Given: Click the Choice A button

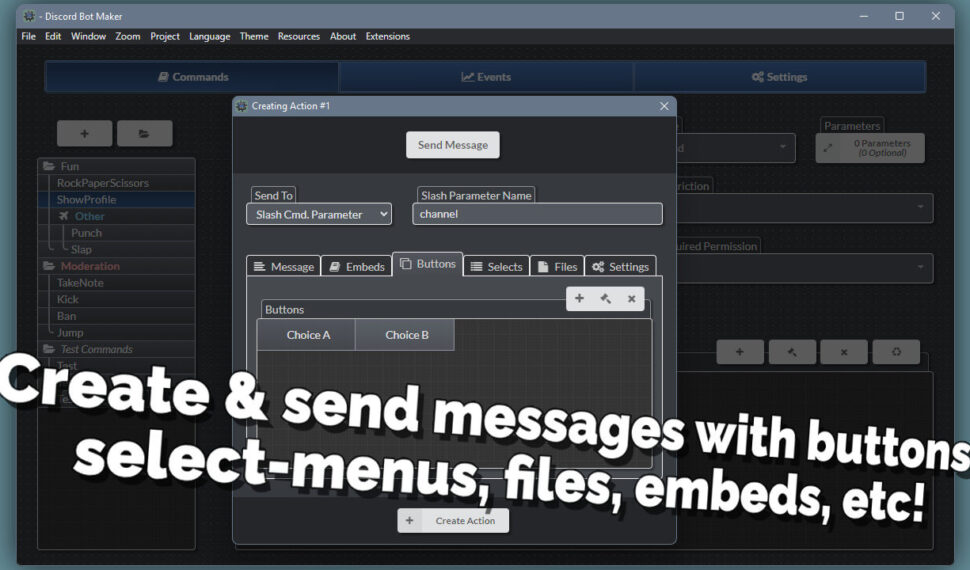Looking at the screenshot, I should [308, 335].
